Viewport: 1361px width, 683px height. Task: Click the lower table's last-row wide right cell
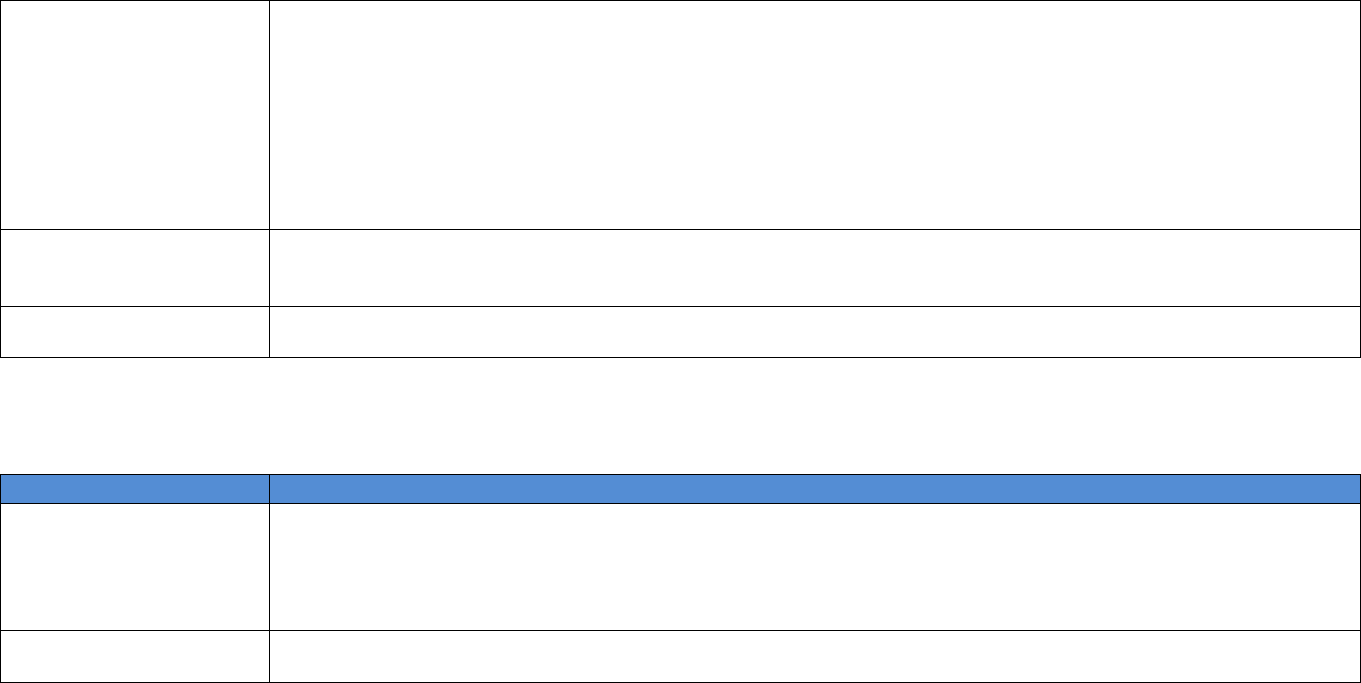[x=814, y=656]
